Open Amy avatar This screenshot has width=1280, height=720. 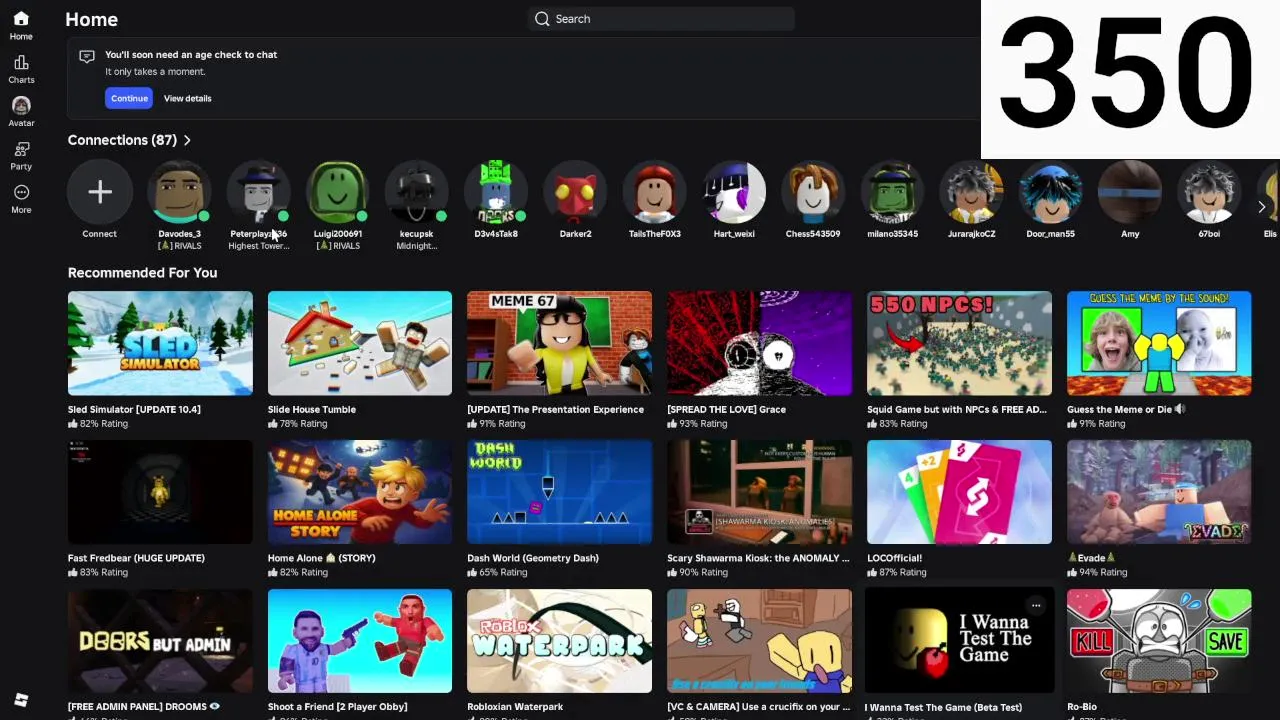pos(1130,192)
